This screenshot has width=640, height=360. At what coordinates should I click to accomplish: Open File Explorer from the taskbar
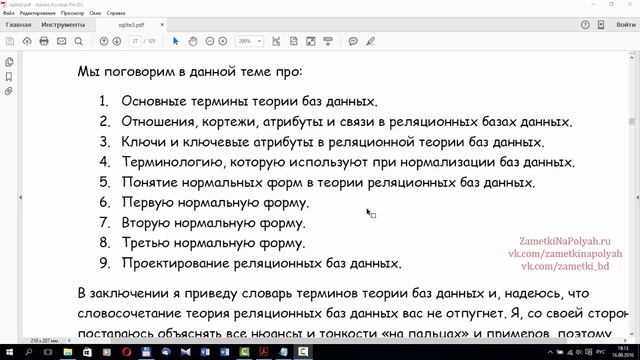tap(68, 352)
